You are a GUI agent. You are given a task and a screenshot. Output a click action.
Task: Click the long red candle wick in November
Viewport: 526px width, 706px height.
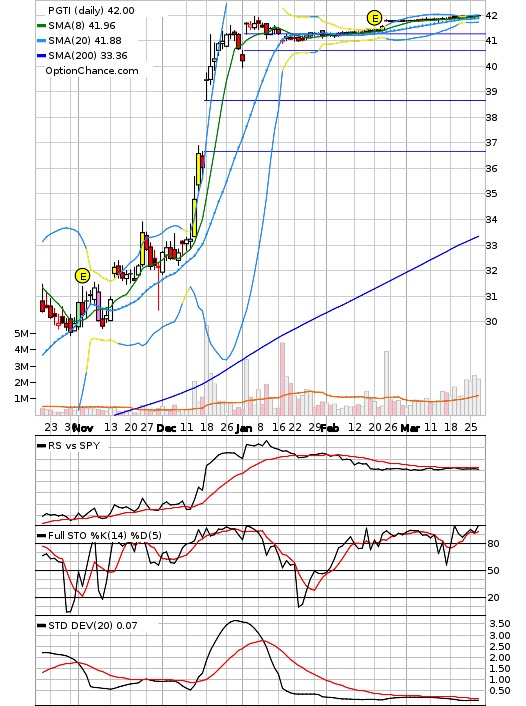point(159,288)
